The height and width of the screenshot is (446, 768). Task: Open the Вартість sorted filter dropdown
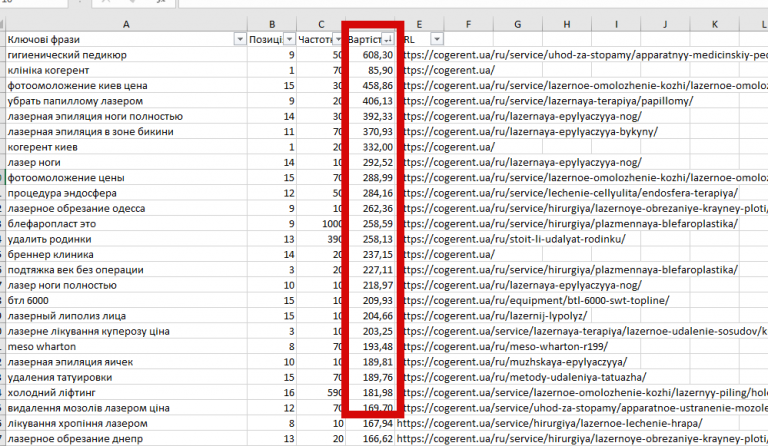(388, 39)
